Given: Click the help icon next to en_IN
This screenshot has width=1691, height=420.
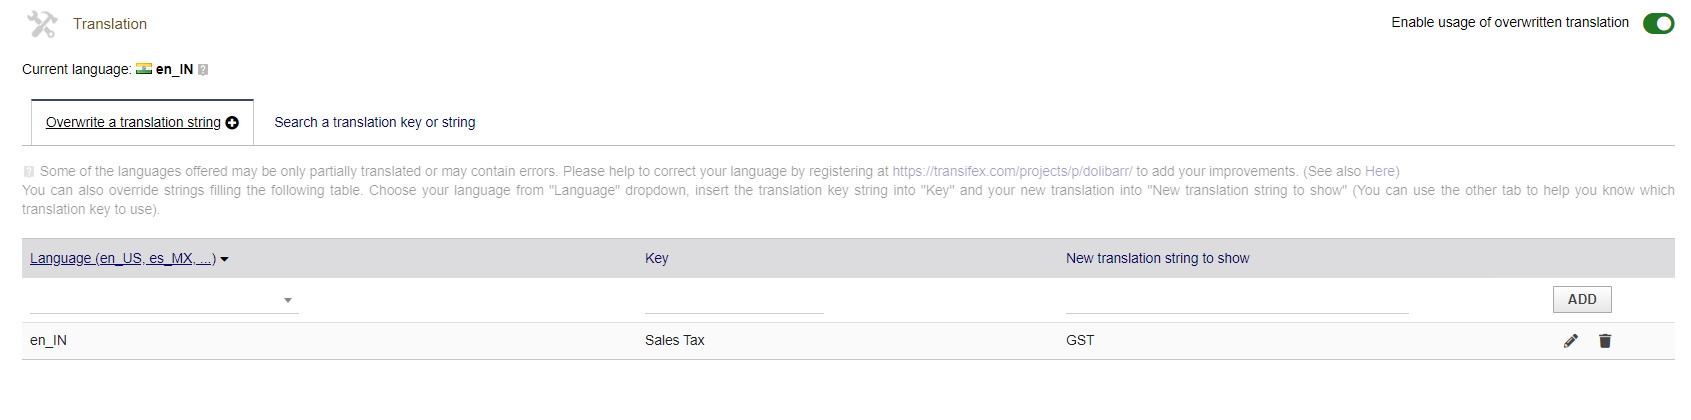Looking at the screenshot, I should pos(203,70).
